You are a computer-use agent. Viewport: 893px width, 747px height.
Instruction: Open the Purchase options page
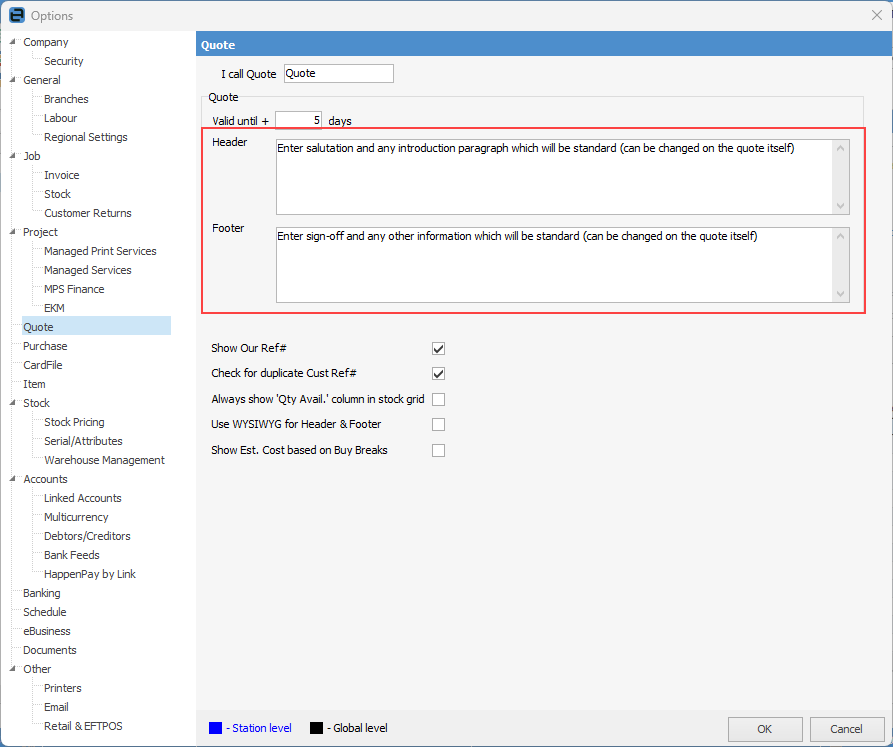(45, 346)
